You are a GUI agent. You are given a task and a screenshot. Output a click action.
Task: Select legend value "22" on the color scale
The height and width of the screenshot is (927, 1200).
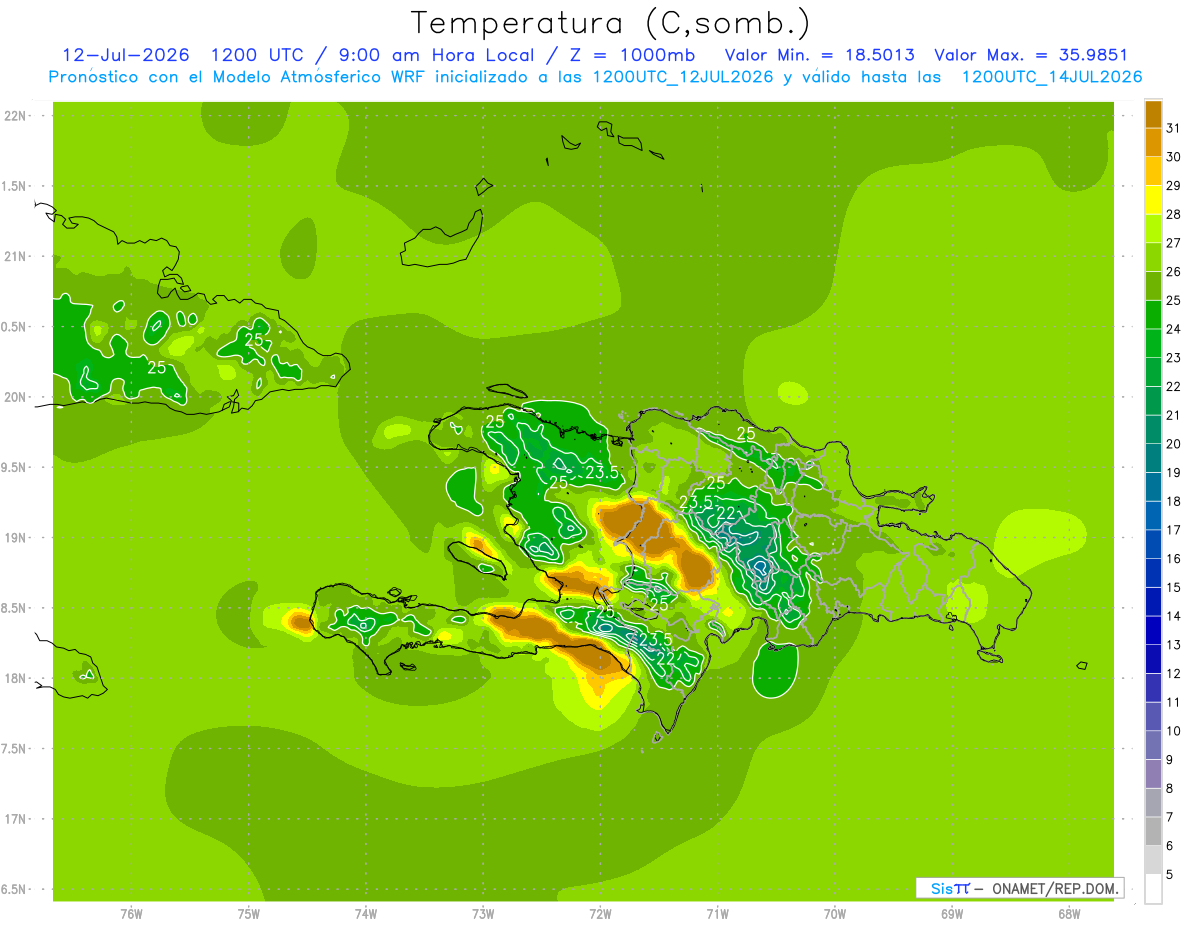[1174, 386]
